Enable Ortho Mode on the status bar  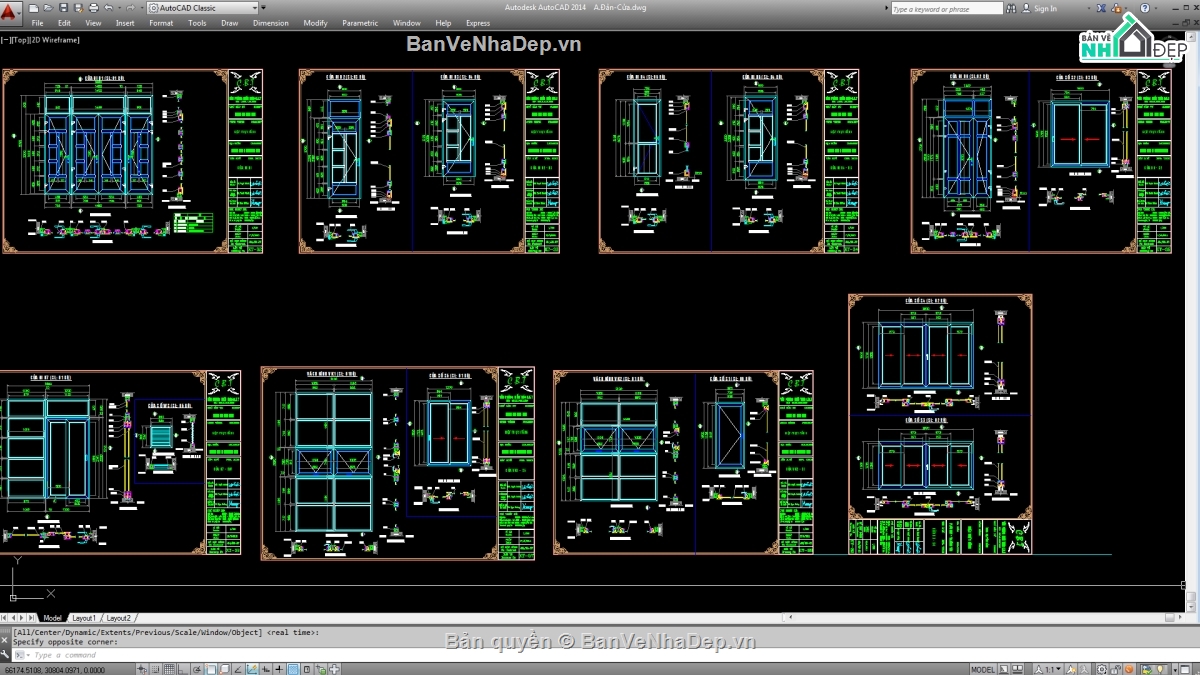coord(180,668)
